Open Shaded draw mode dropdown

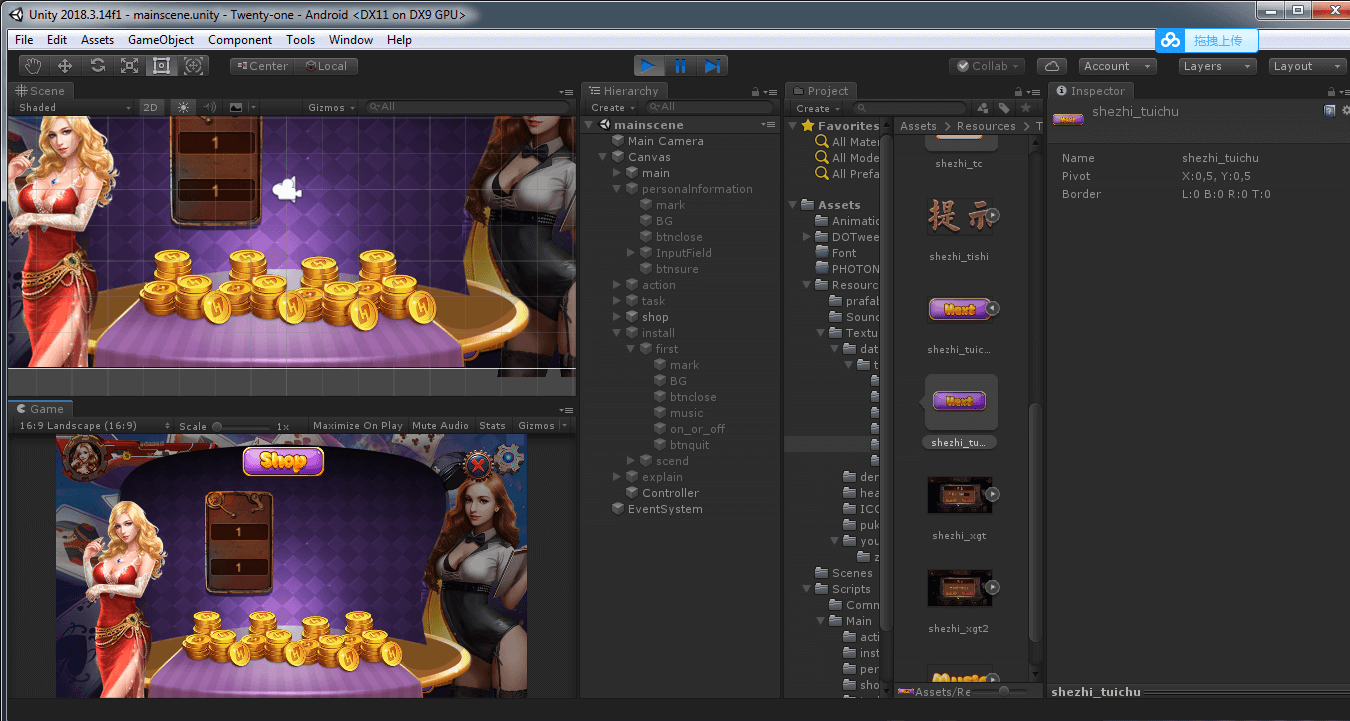[x=74, y=107]
